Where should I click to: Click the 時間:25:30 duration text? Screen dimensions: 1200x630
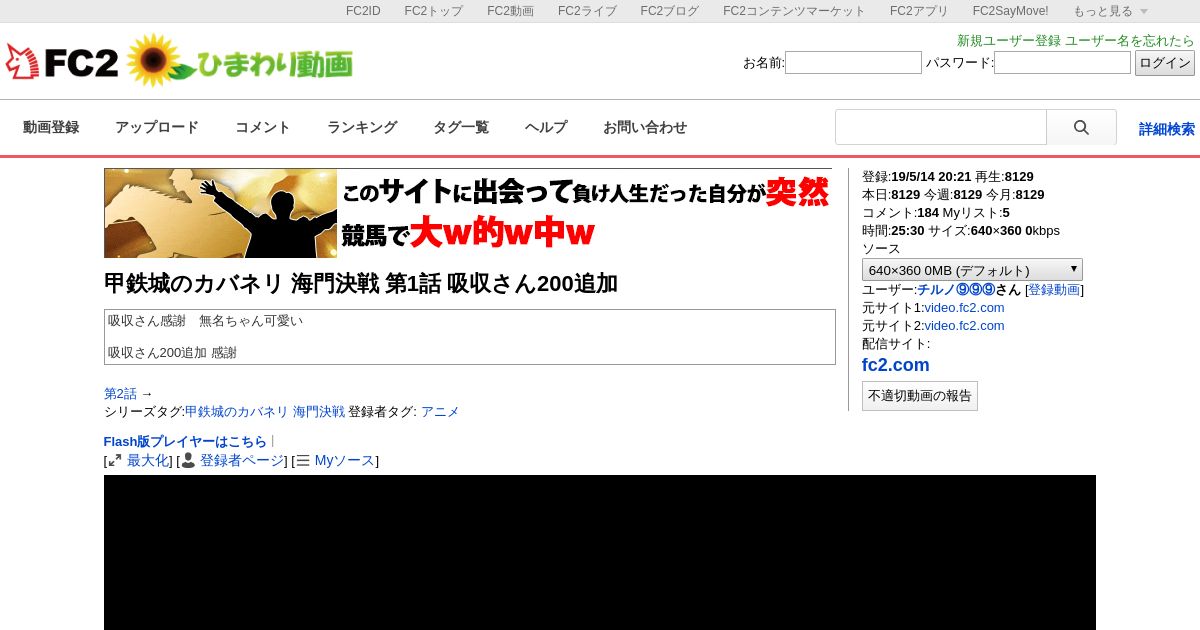(x=893, y=231)
